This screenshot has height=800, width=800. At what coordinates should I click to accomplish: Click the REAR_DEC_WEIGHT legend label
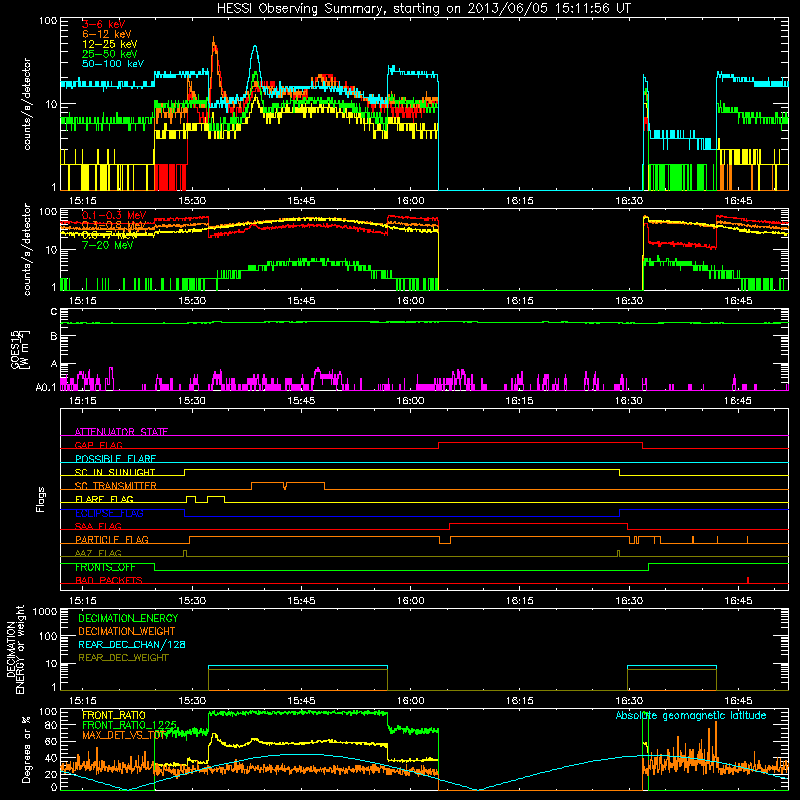pyautogui.click(x=123, y=658)
